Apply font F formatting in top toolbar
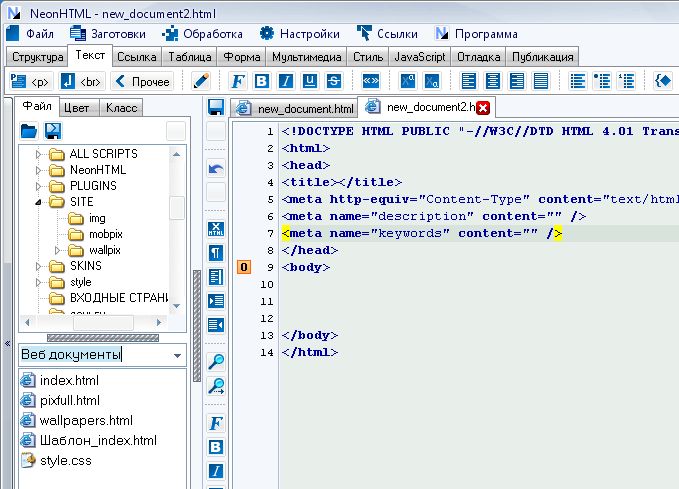679x489 pixels. [x=238, y=81]
